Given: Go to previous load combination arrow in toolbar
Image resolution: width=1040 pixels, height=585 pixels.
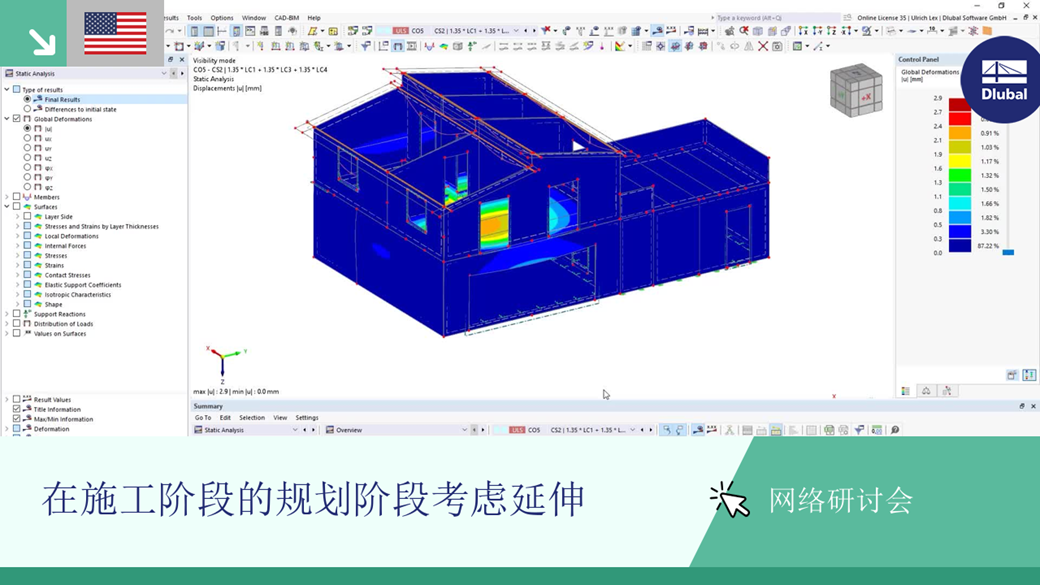Looking at the screenshot, I should 526,31.
